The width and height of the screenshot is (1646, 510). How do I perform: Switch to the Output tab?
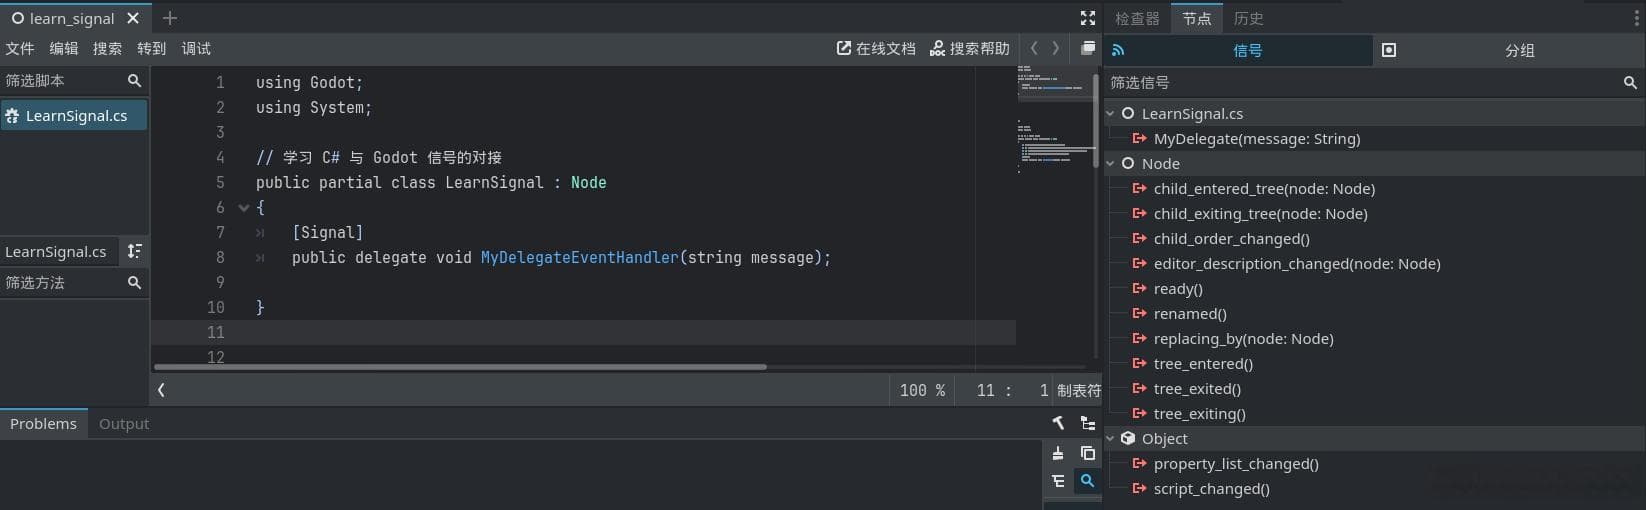pos(124,424)
